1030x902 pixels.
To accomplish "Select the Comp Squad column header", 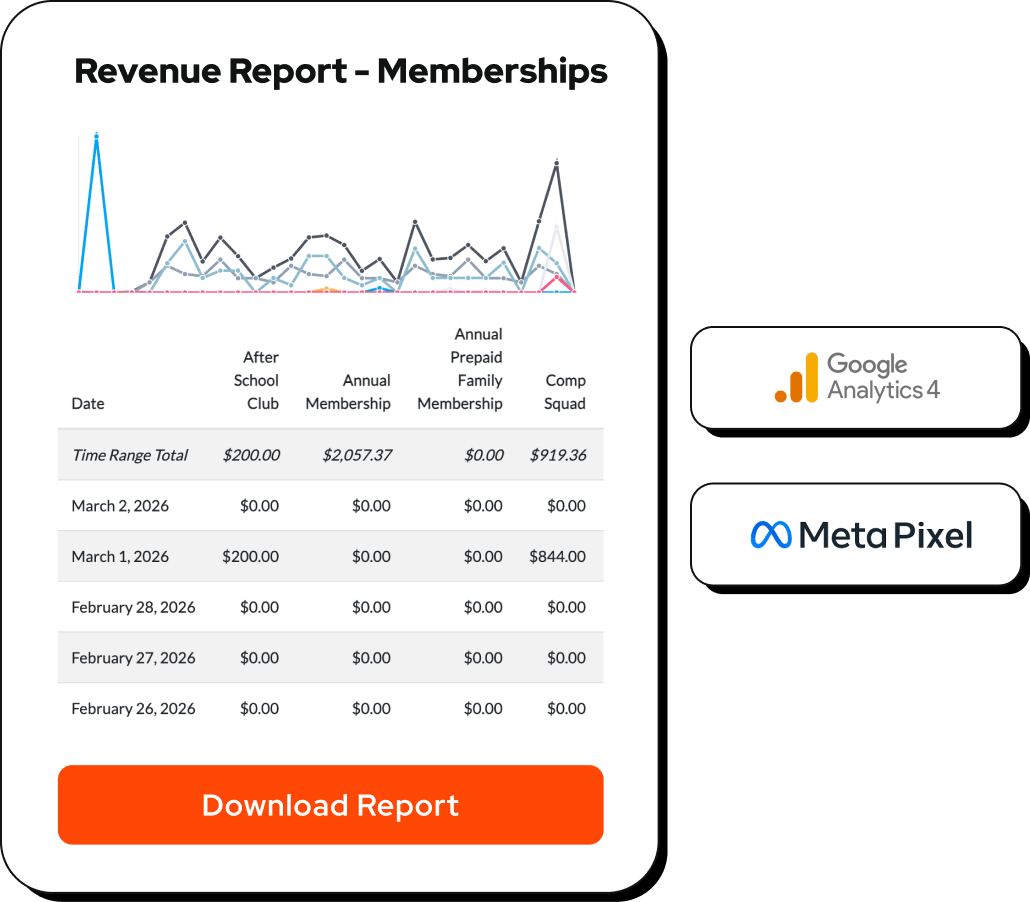I will tap(565, 392).
